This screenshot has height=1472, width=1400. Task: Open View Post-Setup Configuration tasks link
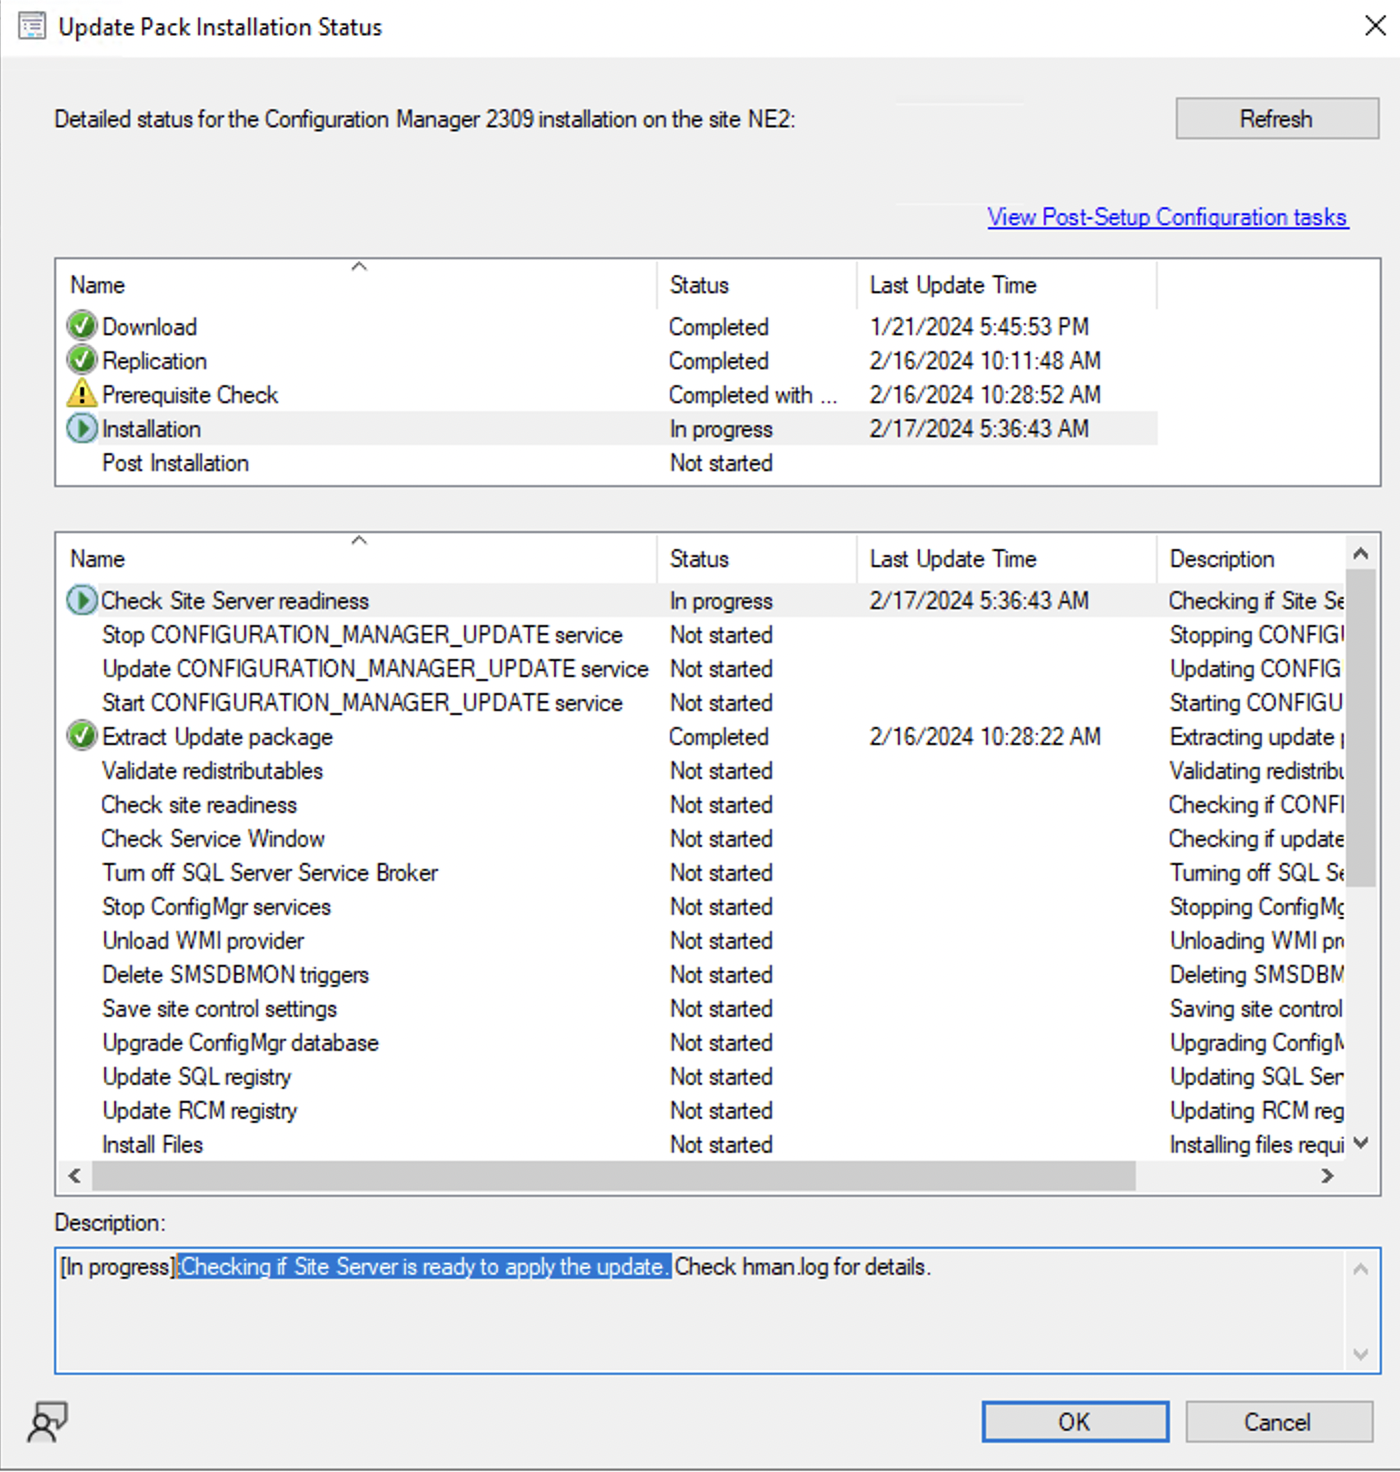point(1167,217)
